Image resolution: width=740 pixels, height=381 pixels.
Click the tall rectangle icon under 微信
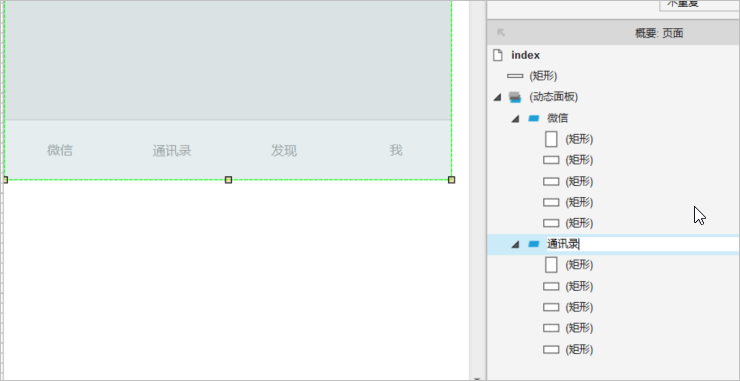[x=551, y=139]
